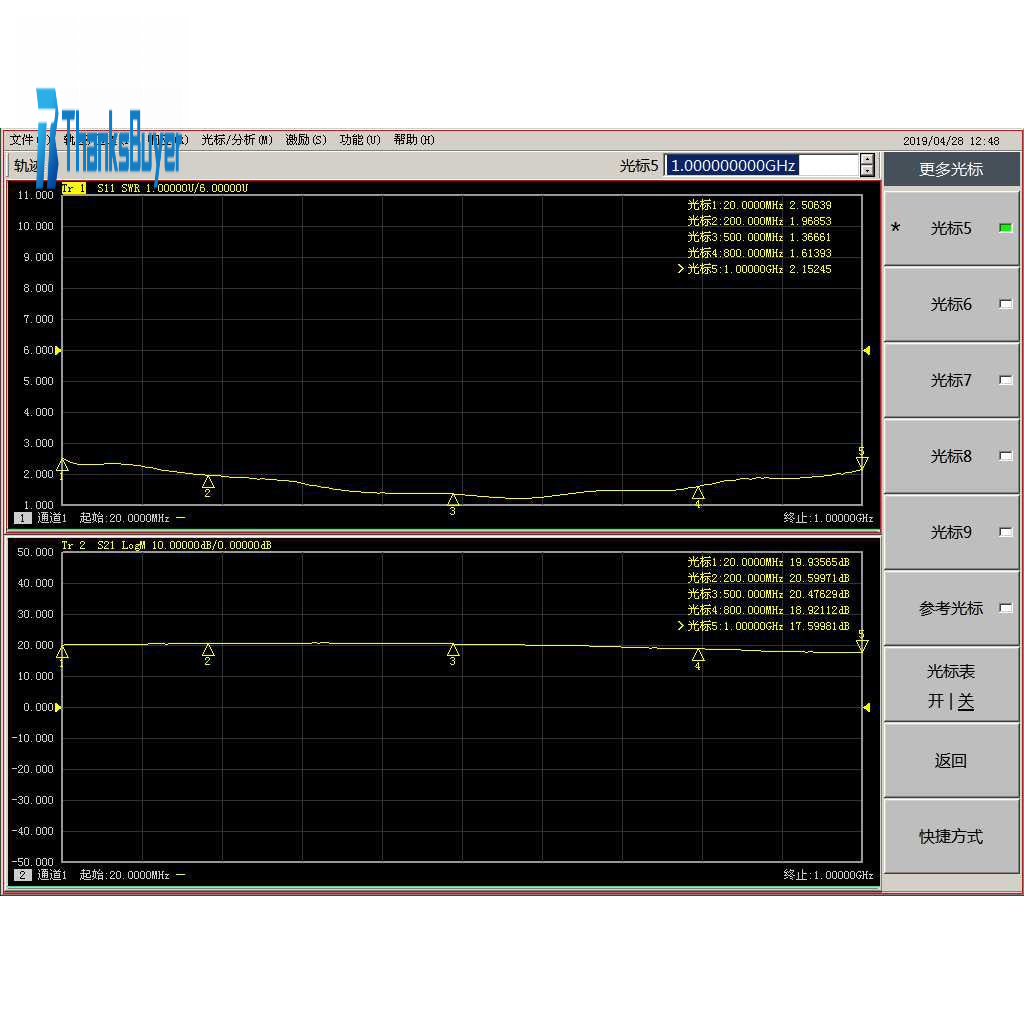Enable the 参考光标 reference marker checkbox
The height and width of the screenshot is (1024, 1024).
1006,608
